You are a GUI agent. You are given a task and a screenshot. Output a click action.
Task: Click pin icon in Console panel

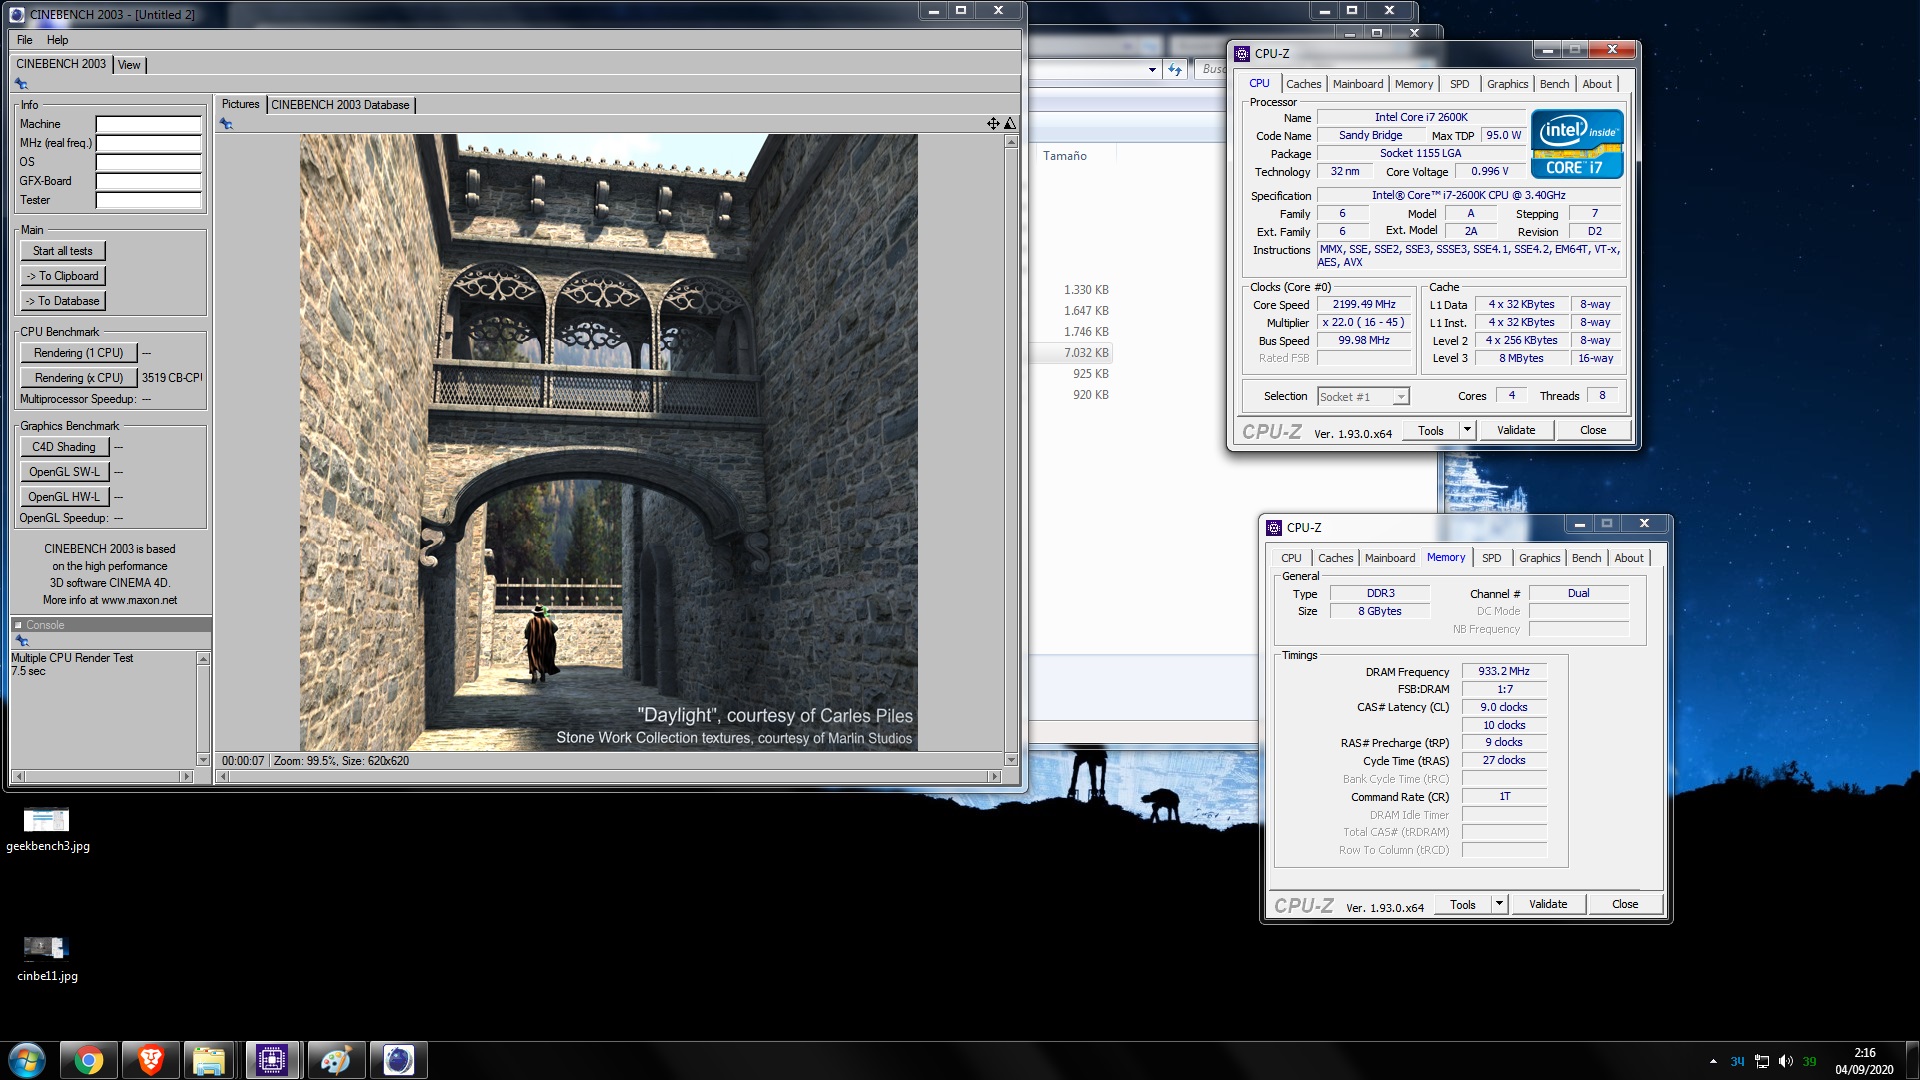21,641
